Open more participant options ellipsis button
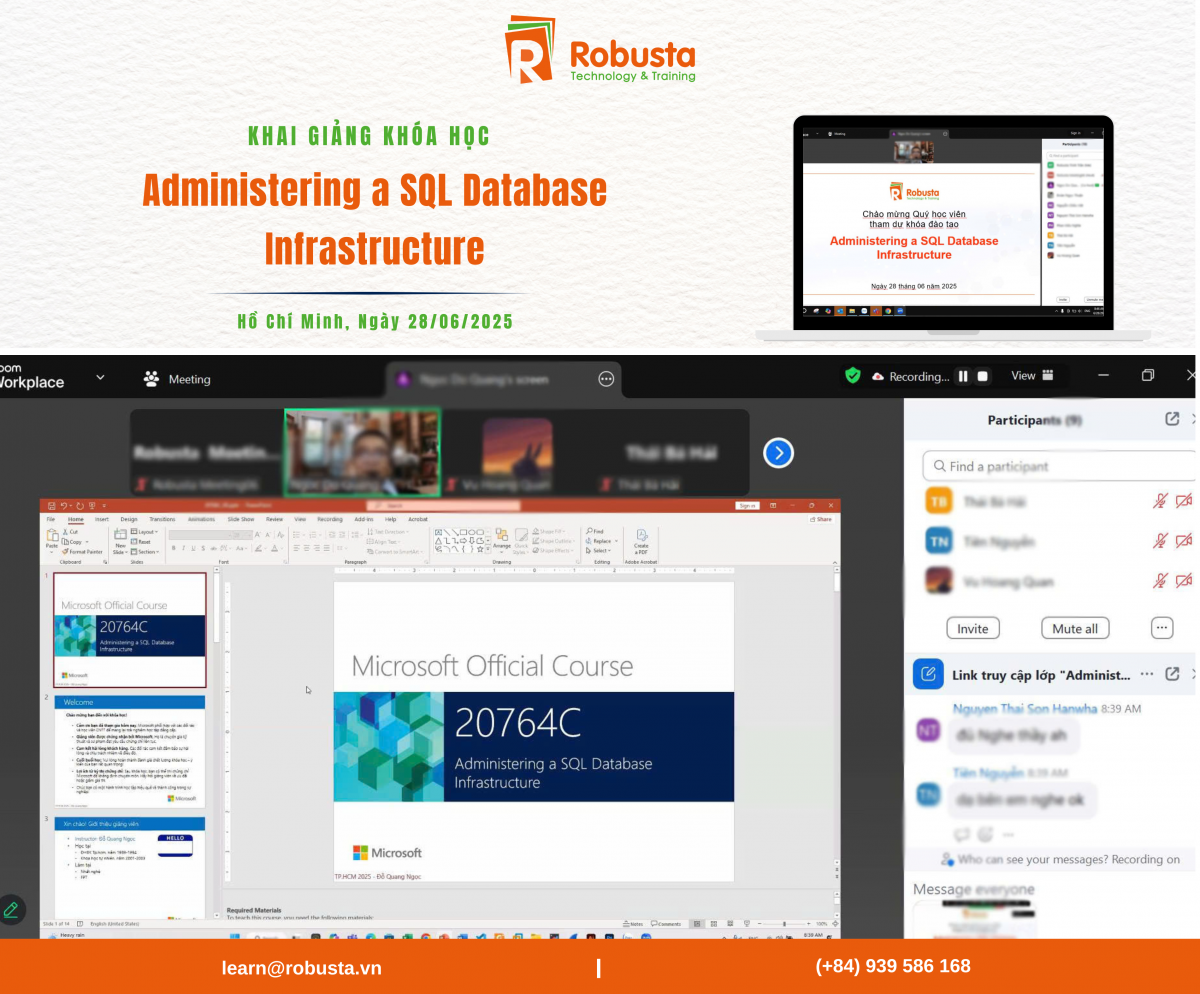This screenshot has height=994, width=1200. [x=1161, y=628]
